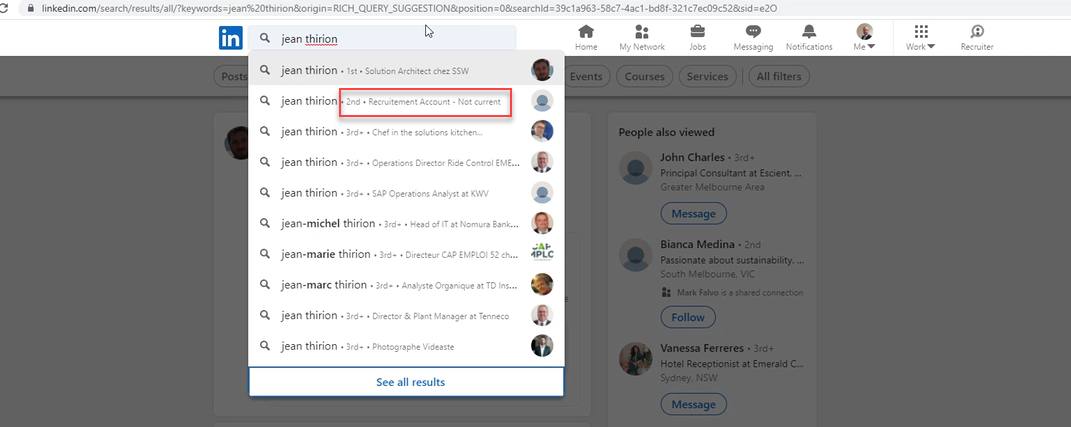
Task: Open the Jobs briefcase icon
Action: click(697, 32)
